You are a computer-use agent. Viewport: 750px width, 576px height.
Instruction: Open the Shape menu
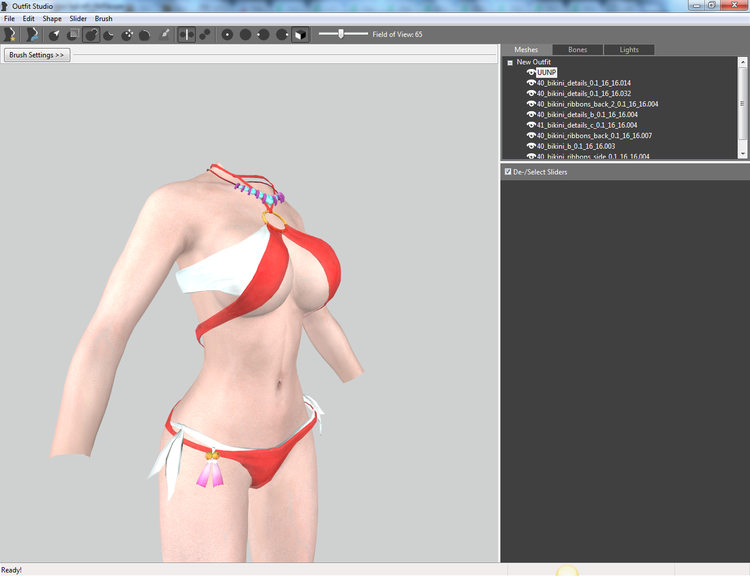tap(52, 19)
